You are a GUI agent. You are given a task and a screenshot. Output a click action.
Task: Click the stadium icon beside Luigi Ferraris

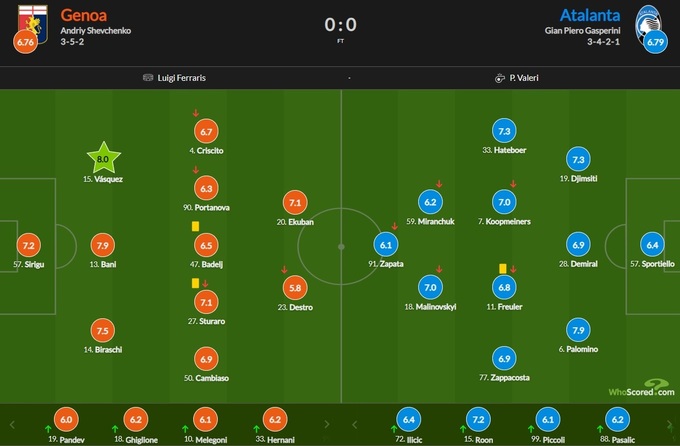(x=148, y=77)
